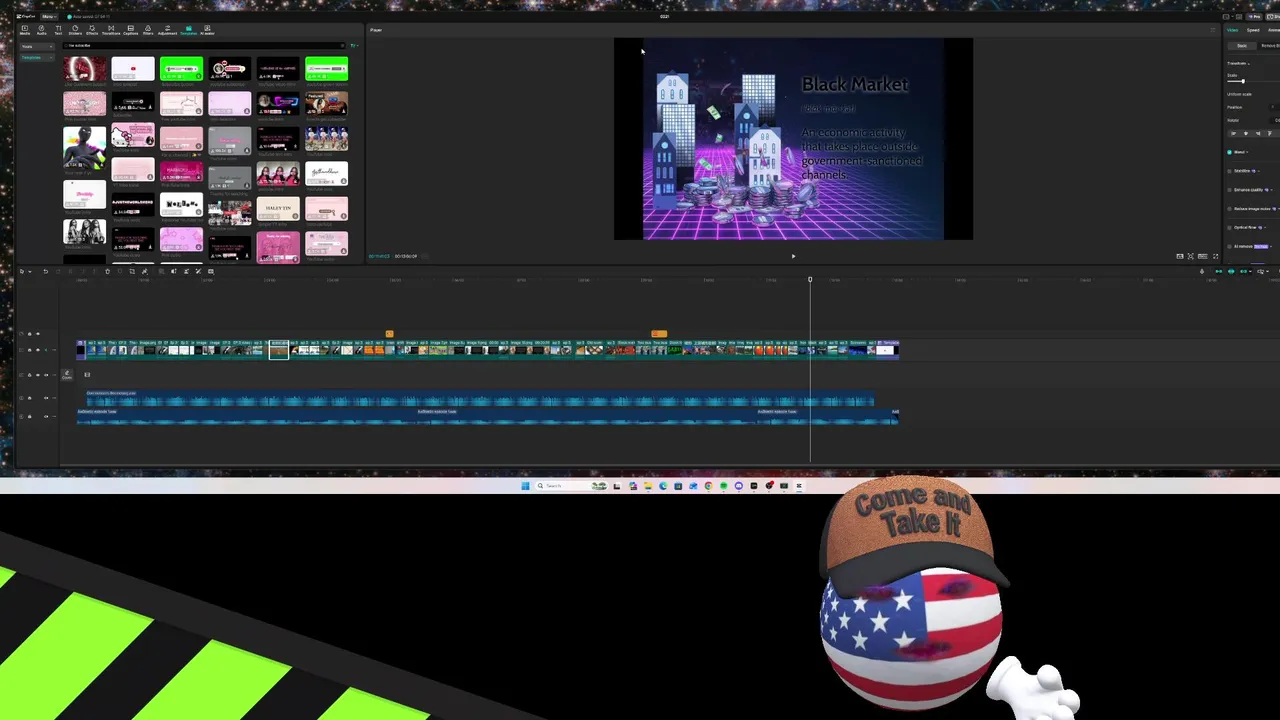Open the Menu dropdown in title bar
Image resolution: width=1280 pixels, height=720 pixels.
coord(49,16)
